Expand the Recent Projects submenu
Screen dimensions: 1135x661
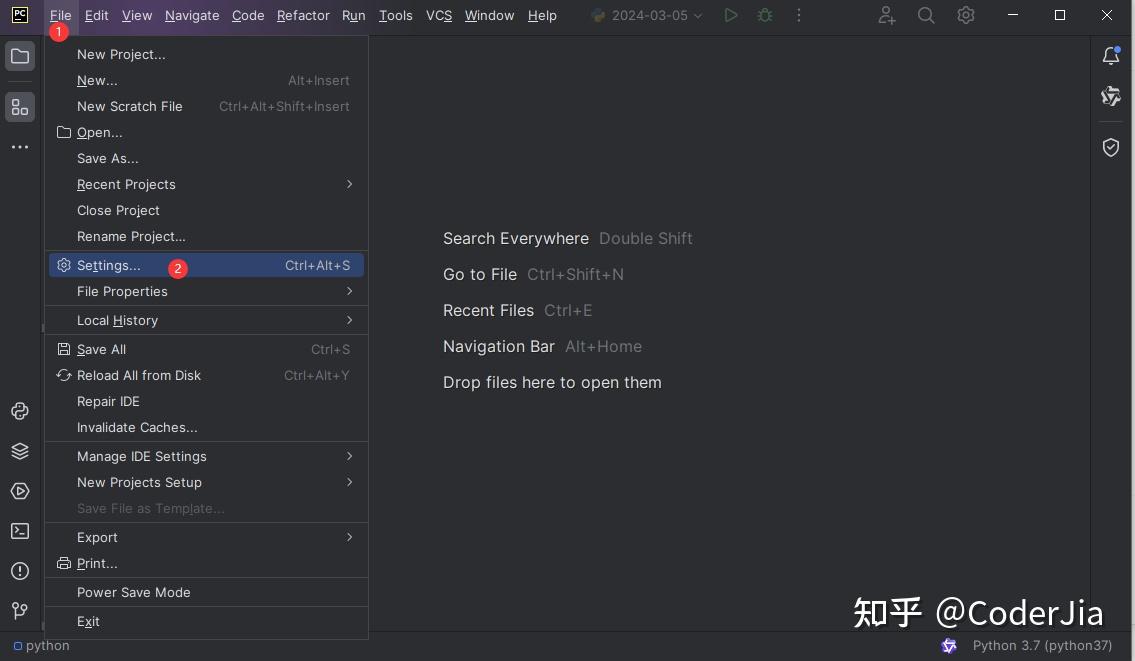[206, 185]
